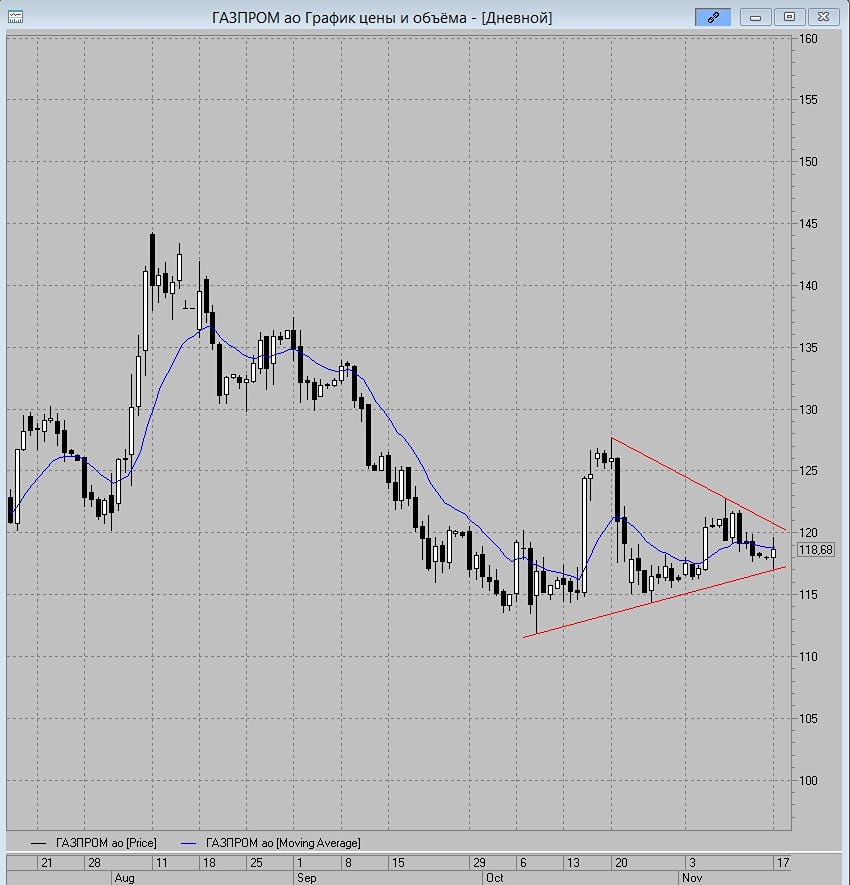Image resolution: width=850 pixels, height=885 pixels.
Task: Click the 130 price axis label
Action: [808, 410]
